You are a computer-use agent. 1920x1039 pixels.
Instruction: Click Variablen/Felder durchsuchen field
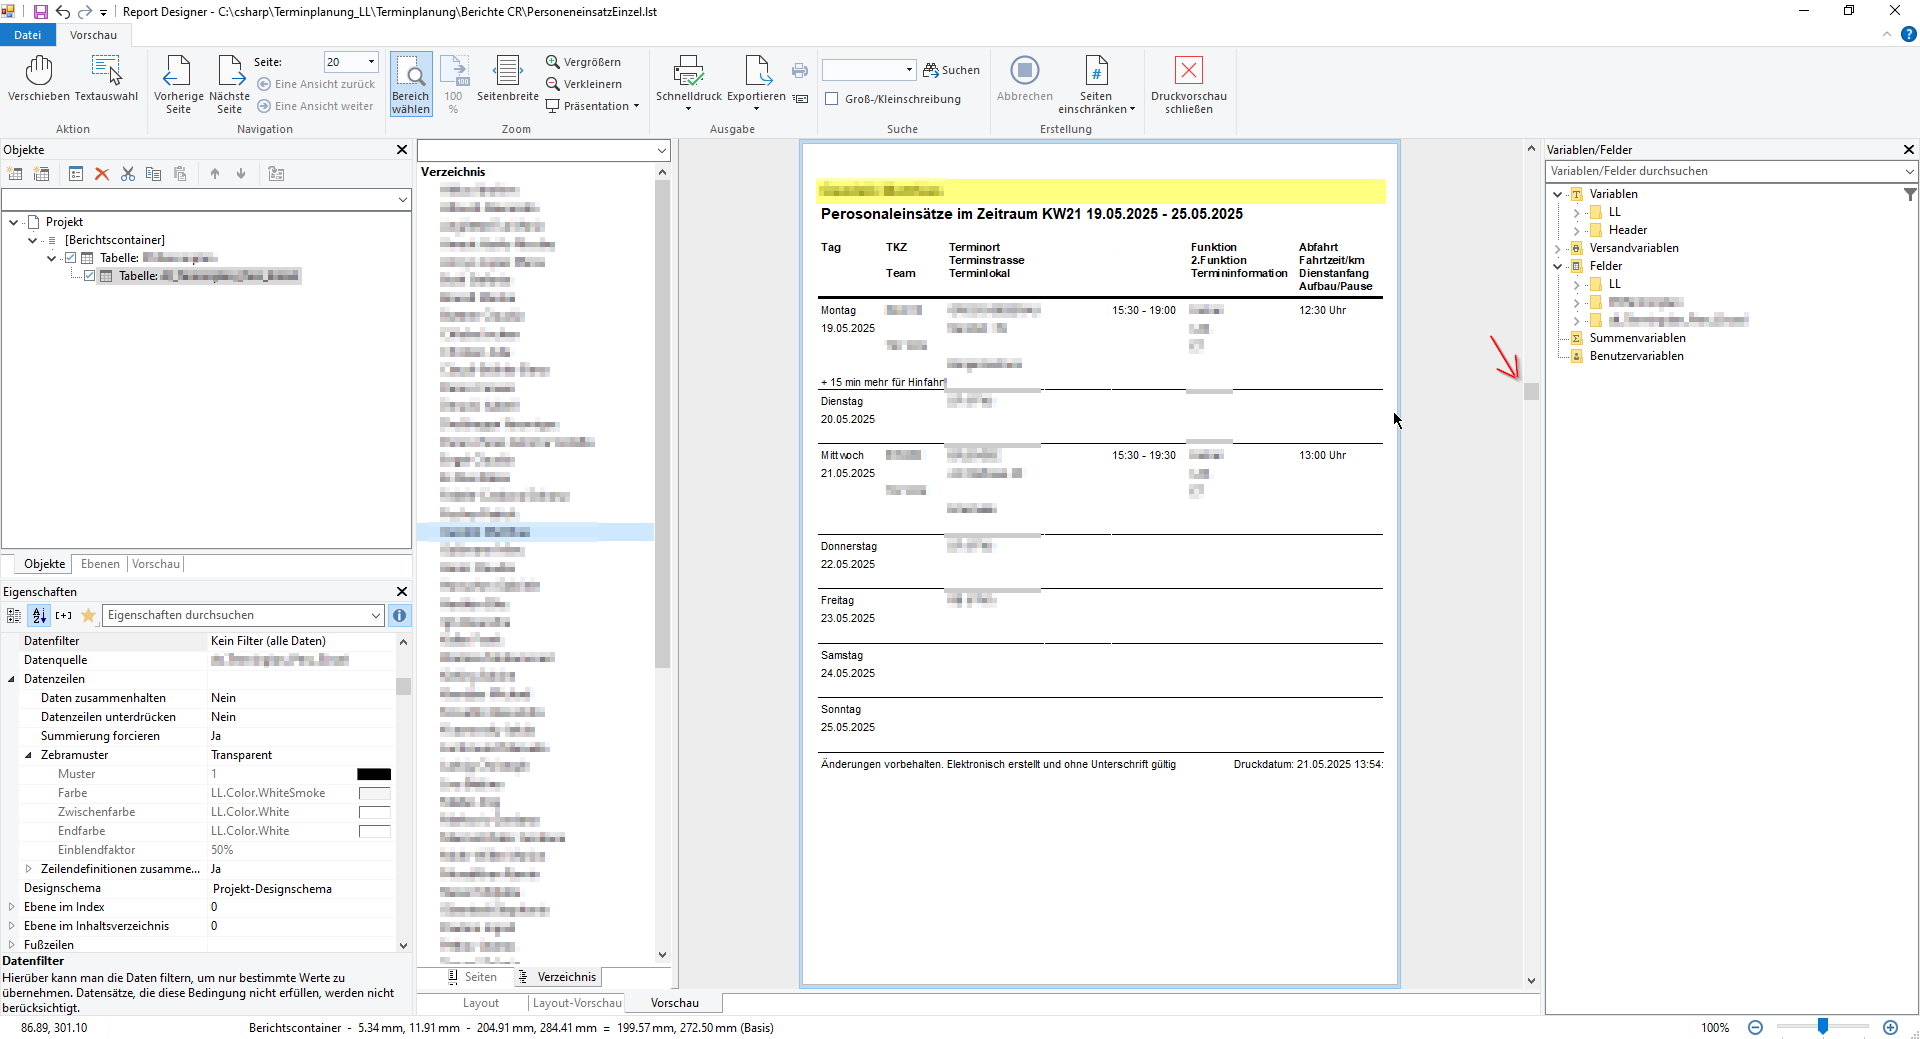[x=1730, y=171]
